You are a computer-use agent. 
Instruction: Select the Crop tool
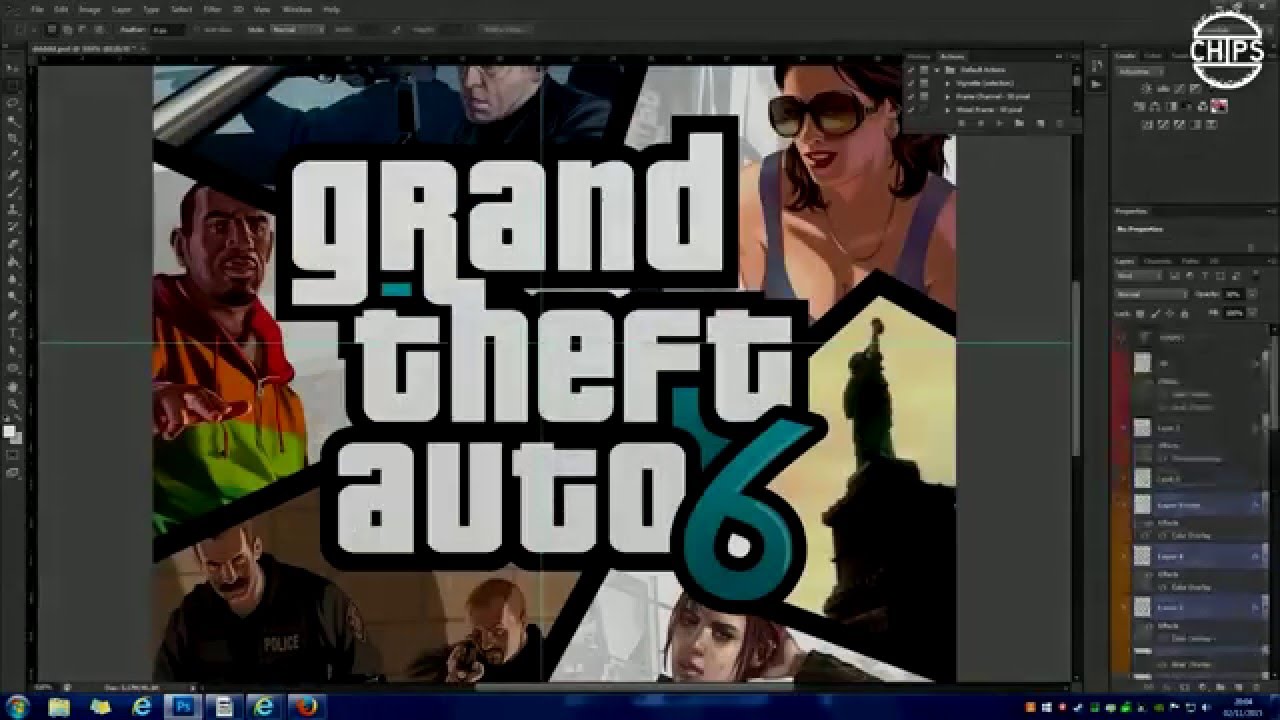point(13,137)
